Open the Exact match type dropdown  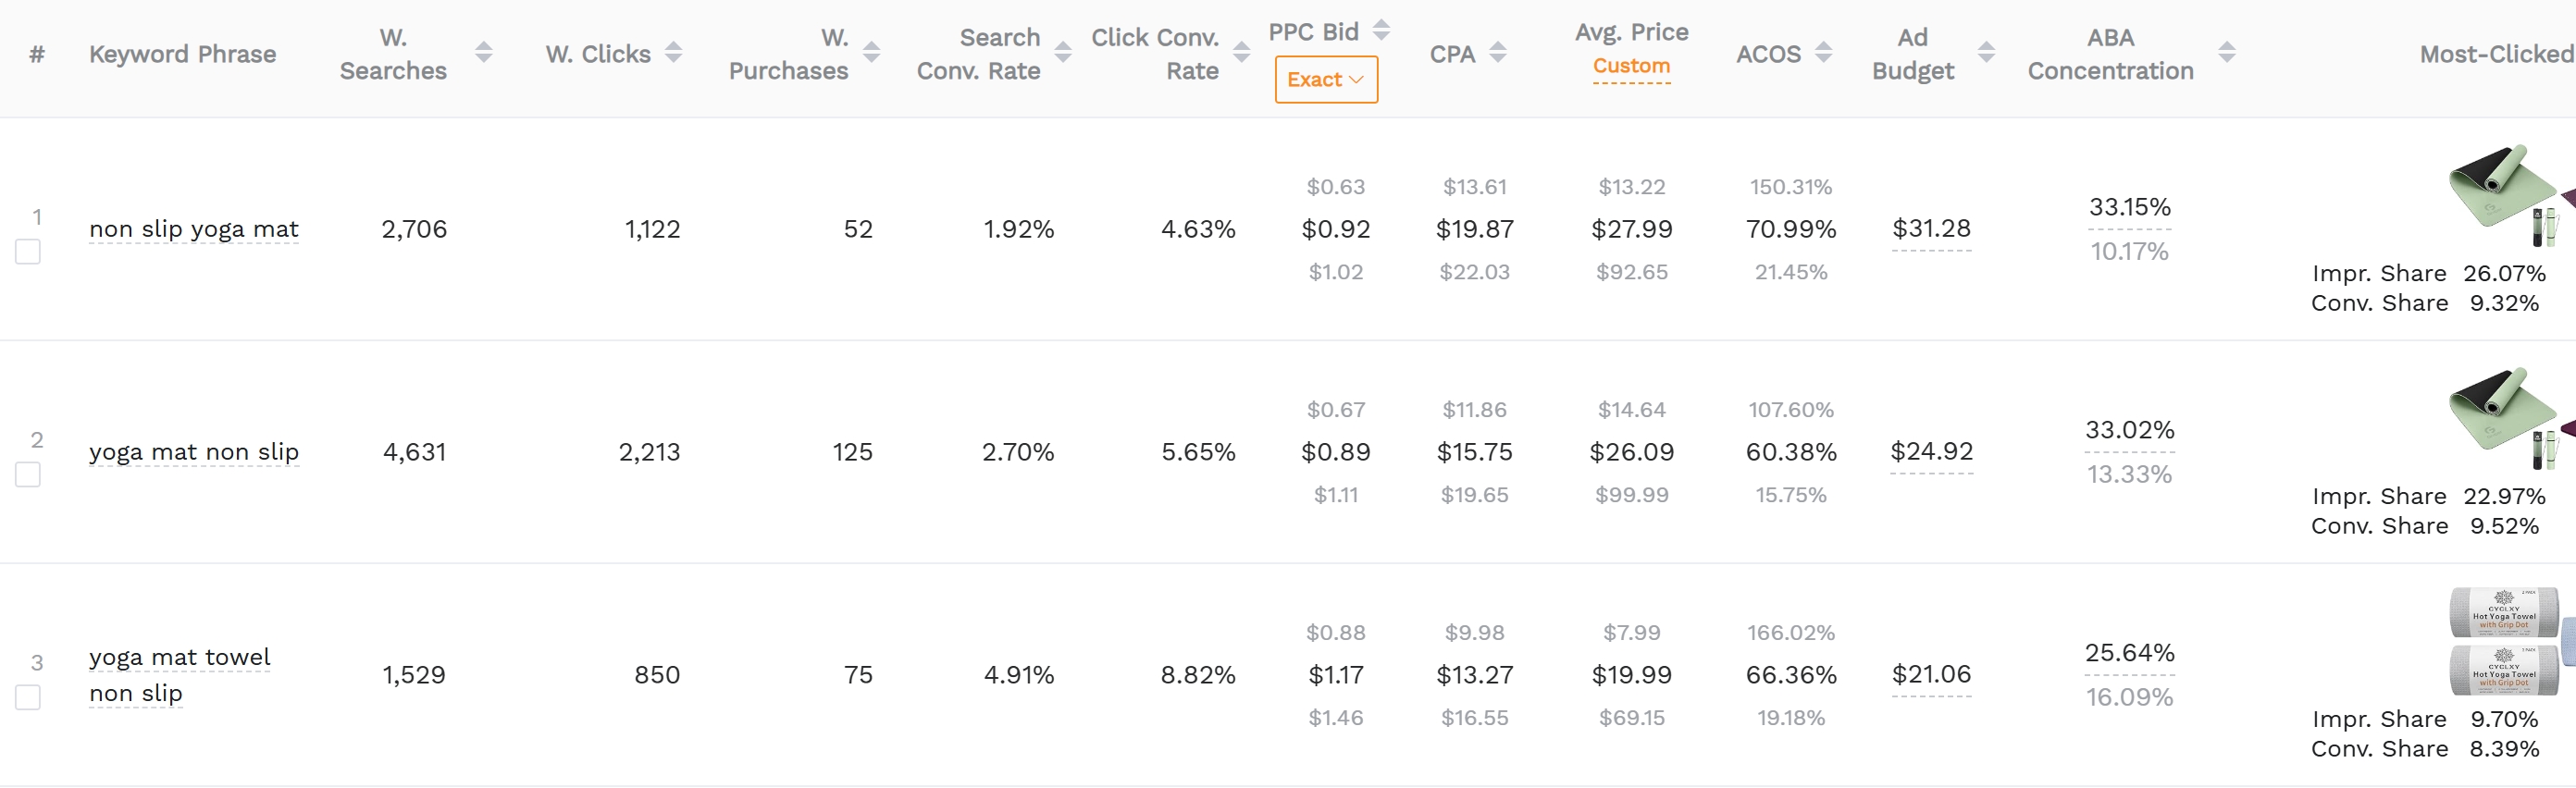tap(1326, 79)
